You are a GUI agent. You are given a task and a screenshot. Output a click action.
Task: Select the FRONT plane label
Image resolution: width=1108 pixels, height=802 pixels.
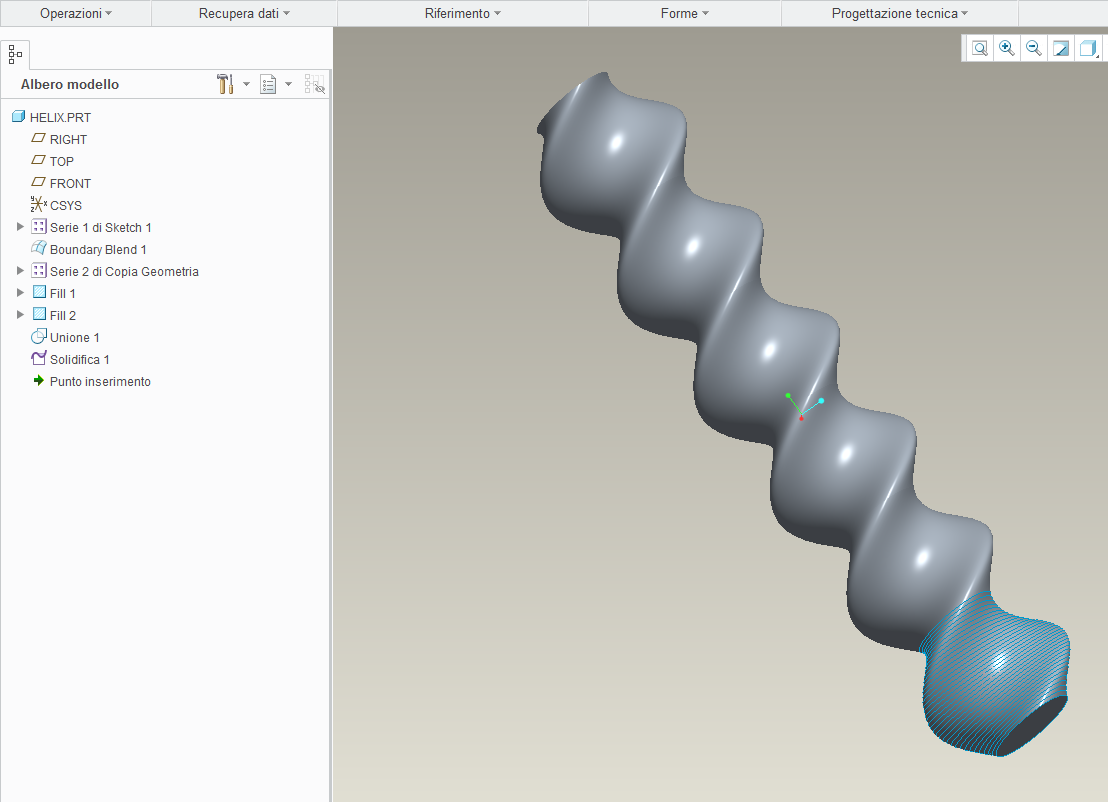pos(70,183)
